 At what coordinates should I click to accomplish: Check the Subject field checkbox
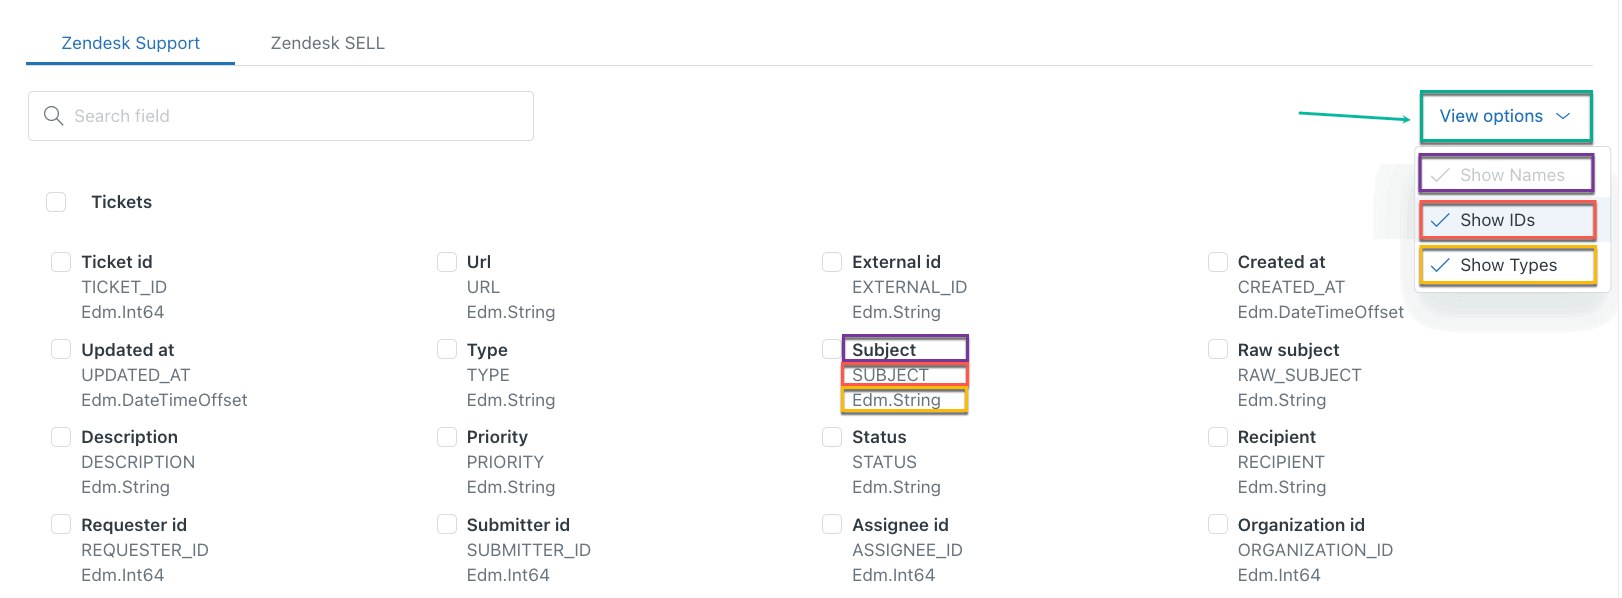(x=832, y=349)
